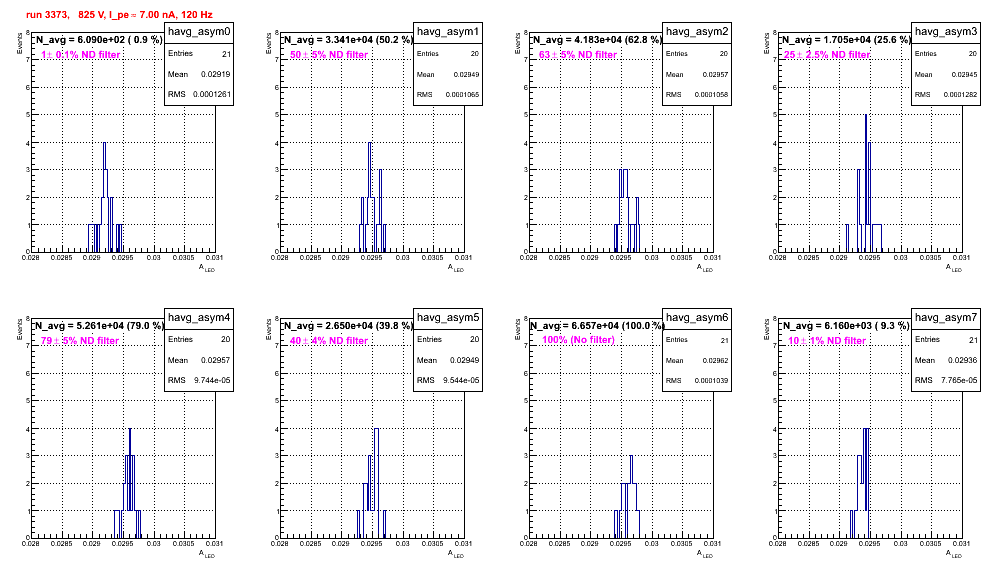This screenshot has height=572, width=996.
Task: Click the N_avg = 6.657e+04 label
Action: (x=597, y=326)
